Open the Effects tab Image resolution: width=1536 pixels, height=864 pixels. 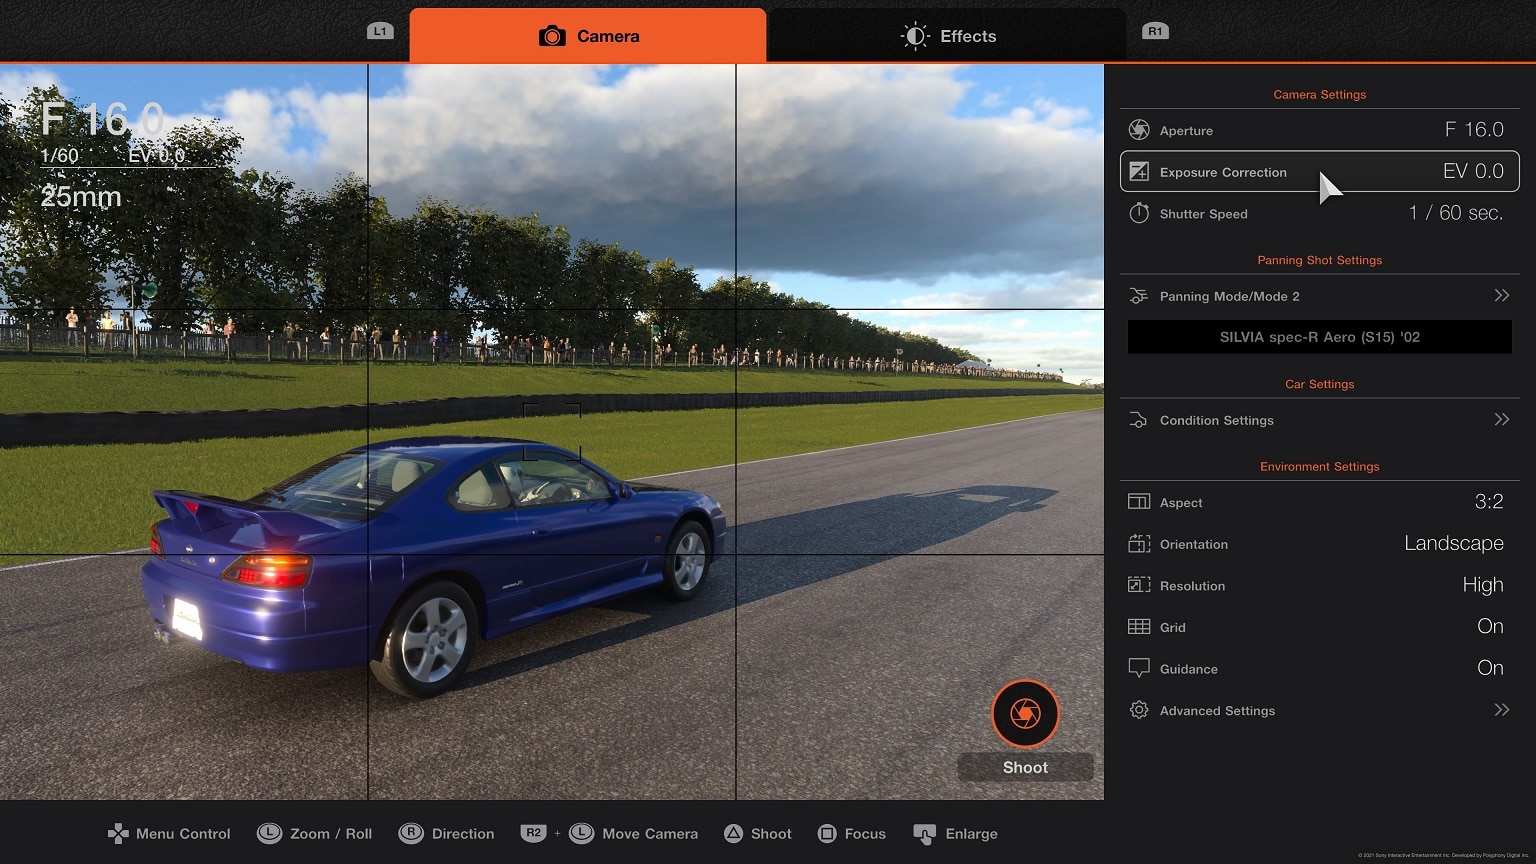click(947, 36)
